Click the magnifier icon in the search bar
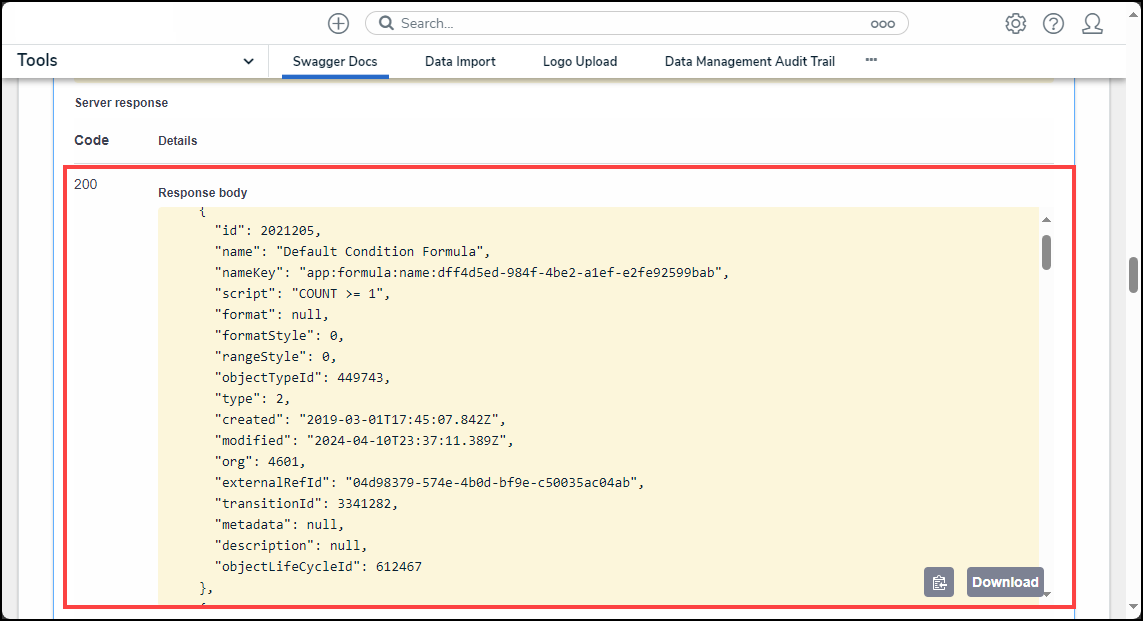Screen dimensions: 1143x621 pos(386,23)
